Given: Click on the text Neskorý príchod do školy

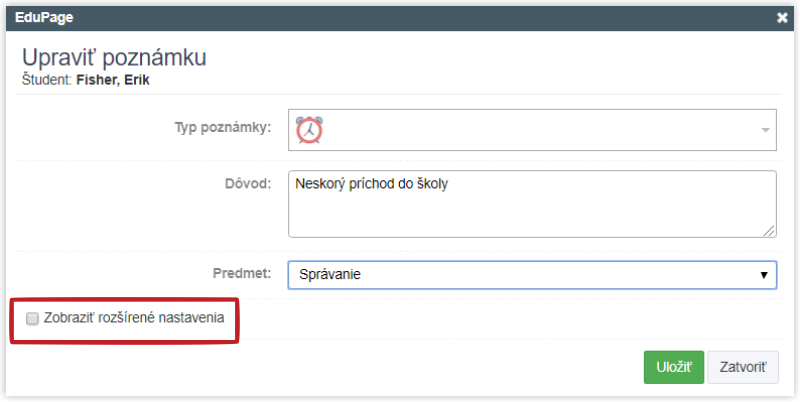Looking at the screenshot, I should click(x=371, y=184).
